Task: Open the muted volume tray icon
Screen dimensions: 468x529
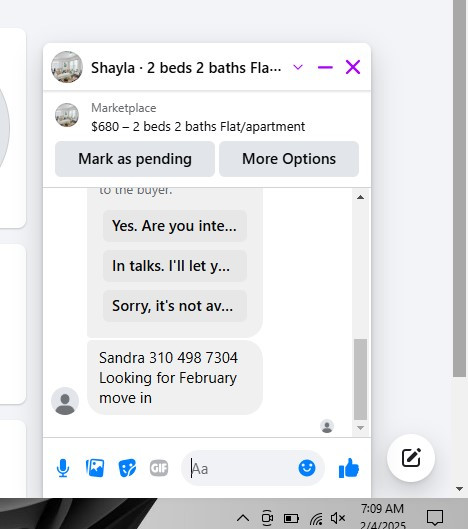Action: tap(338, 518)
